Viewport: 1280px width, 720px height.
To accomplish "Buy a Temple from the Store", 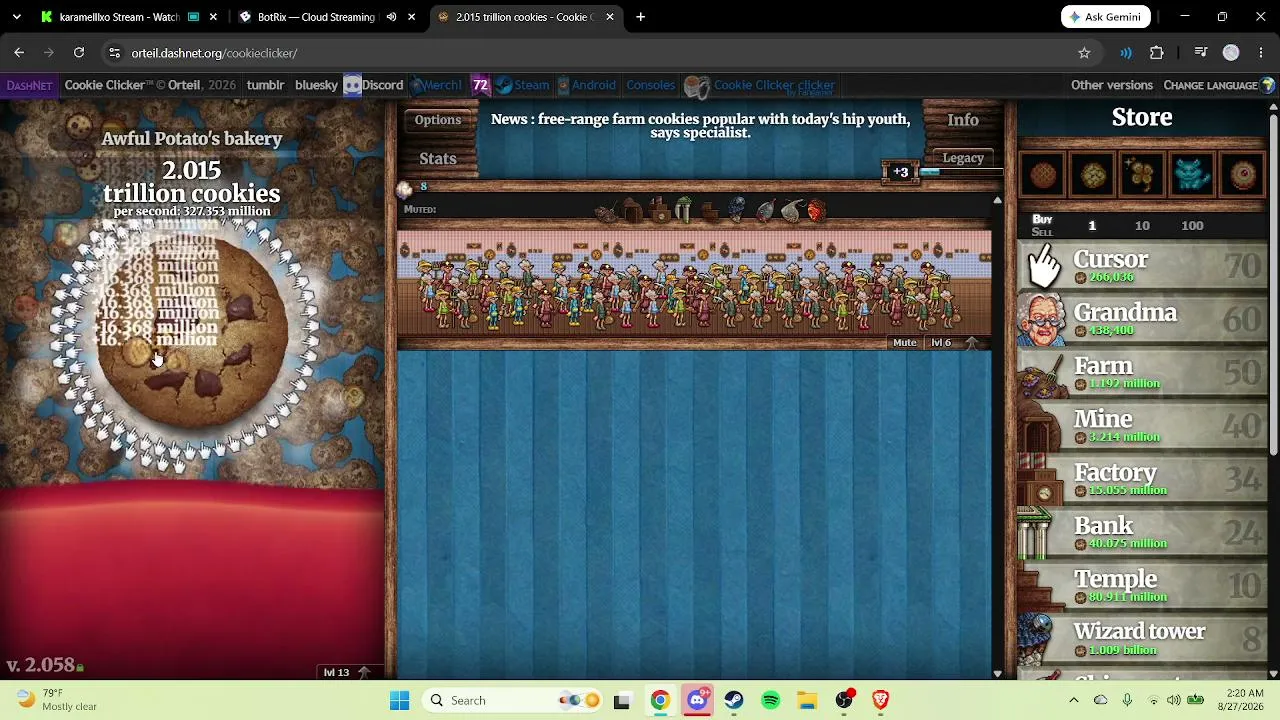I will 1142,585.
